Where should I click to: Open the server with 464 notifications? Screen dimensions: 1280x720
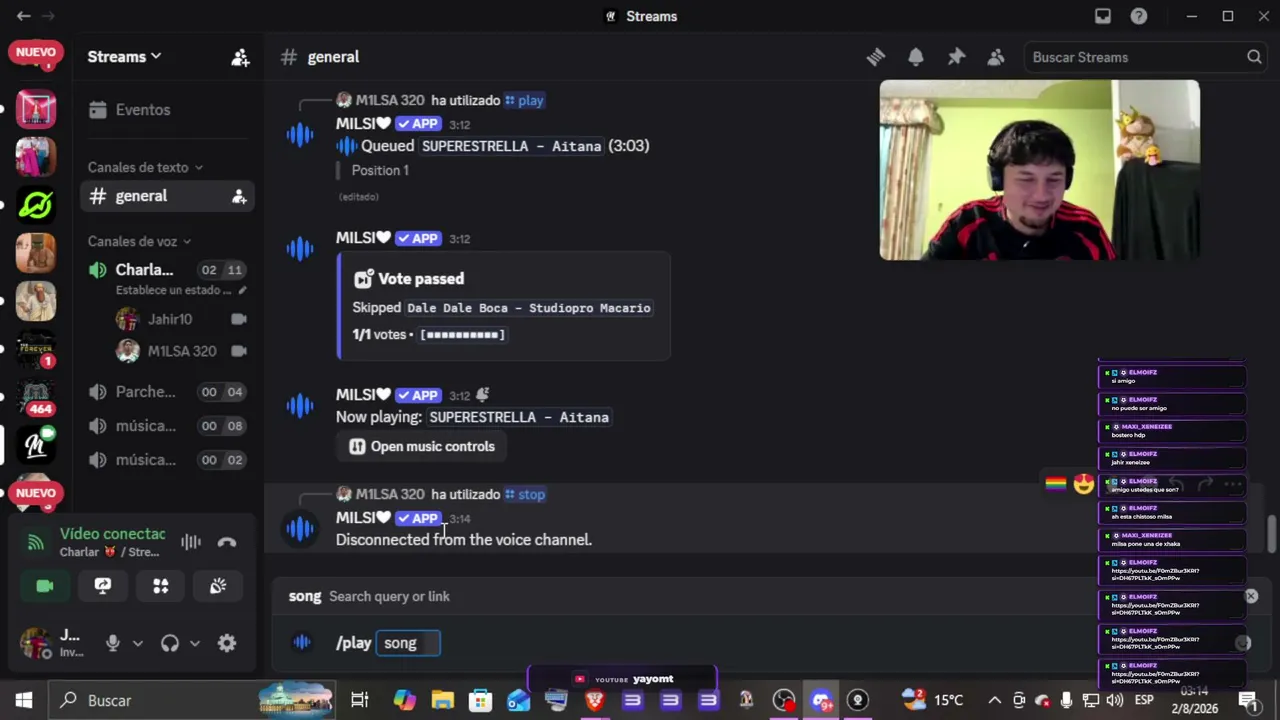36,395
